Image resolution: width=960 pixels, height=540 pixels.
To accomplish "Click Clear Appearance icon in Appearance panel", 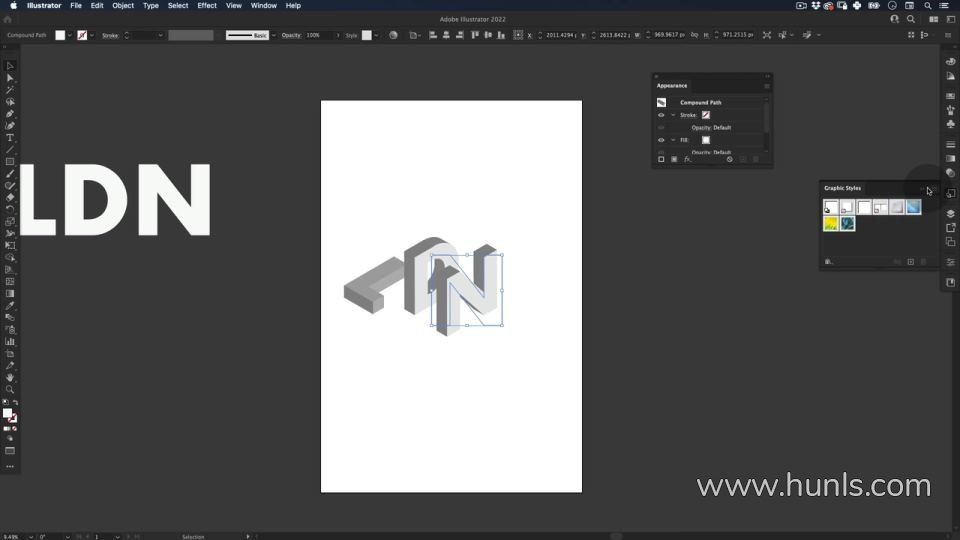I will click(730, 159).
